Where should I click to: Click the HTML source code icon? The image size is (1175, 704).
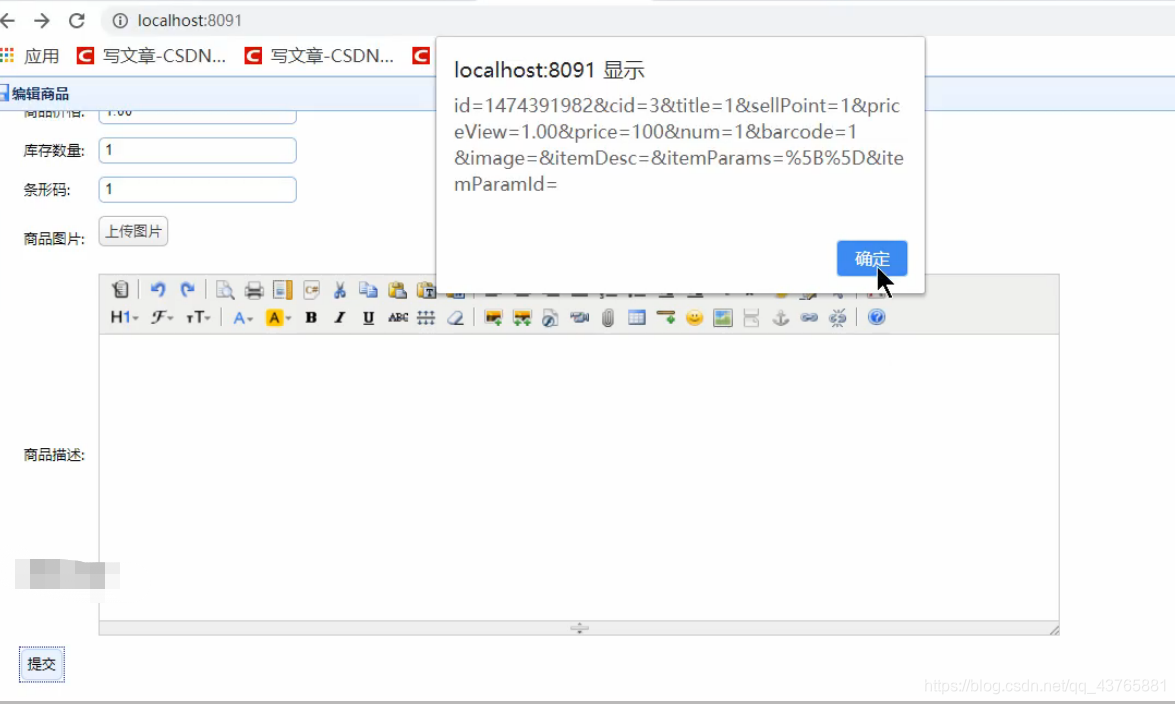tap(120, 289)
